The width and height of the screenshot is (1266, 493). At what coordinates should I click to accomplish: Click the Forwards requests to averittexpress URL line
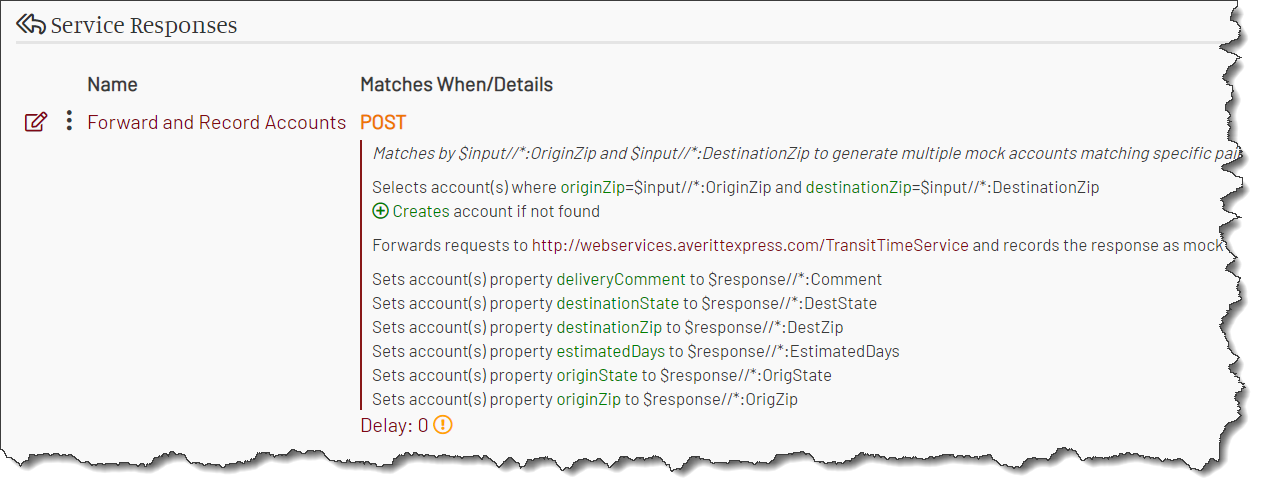tap(797, 245)
